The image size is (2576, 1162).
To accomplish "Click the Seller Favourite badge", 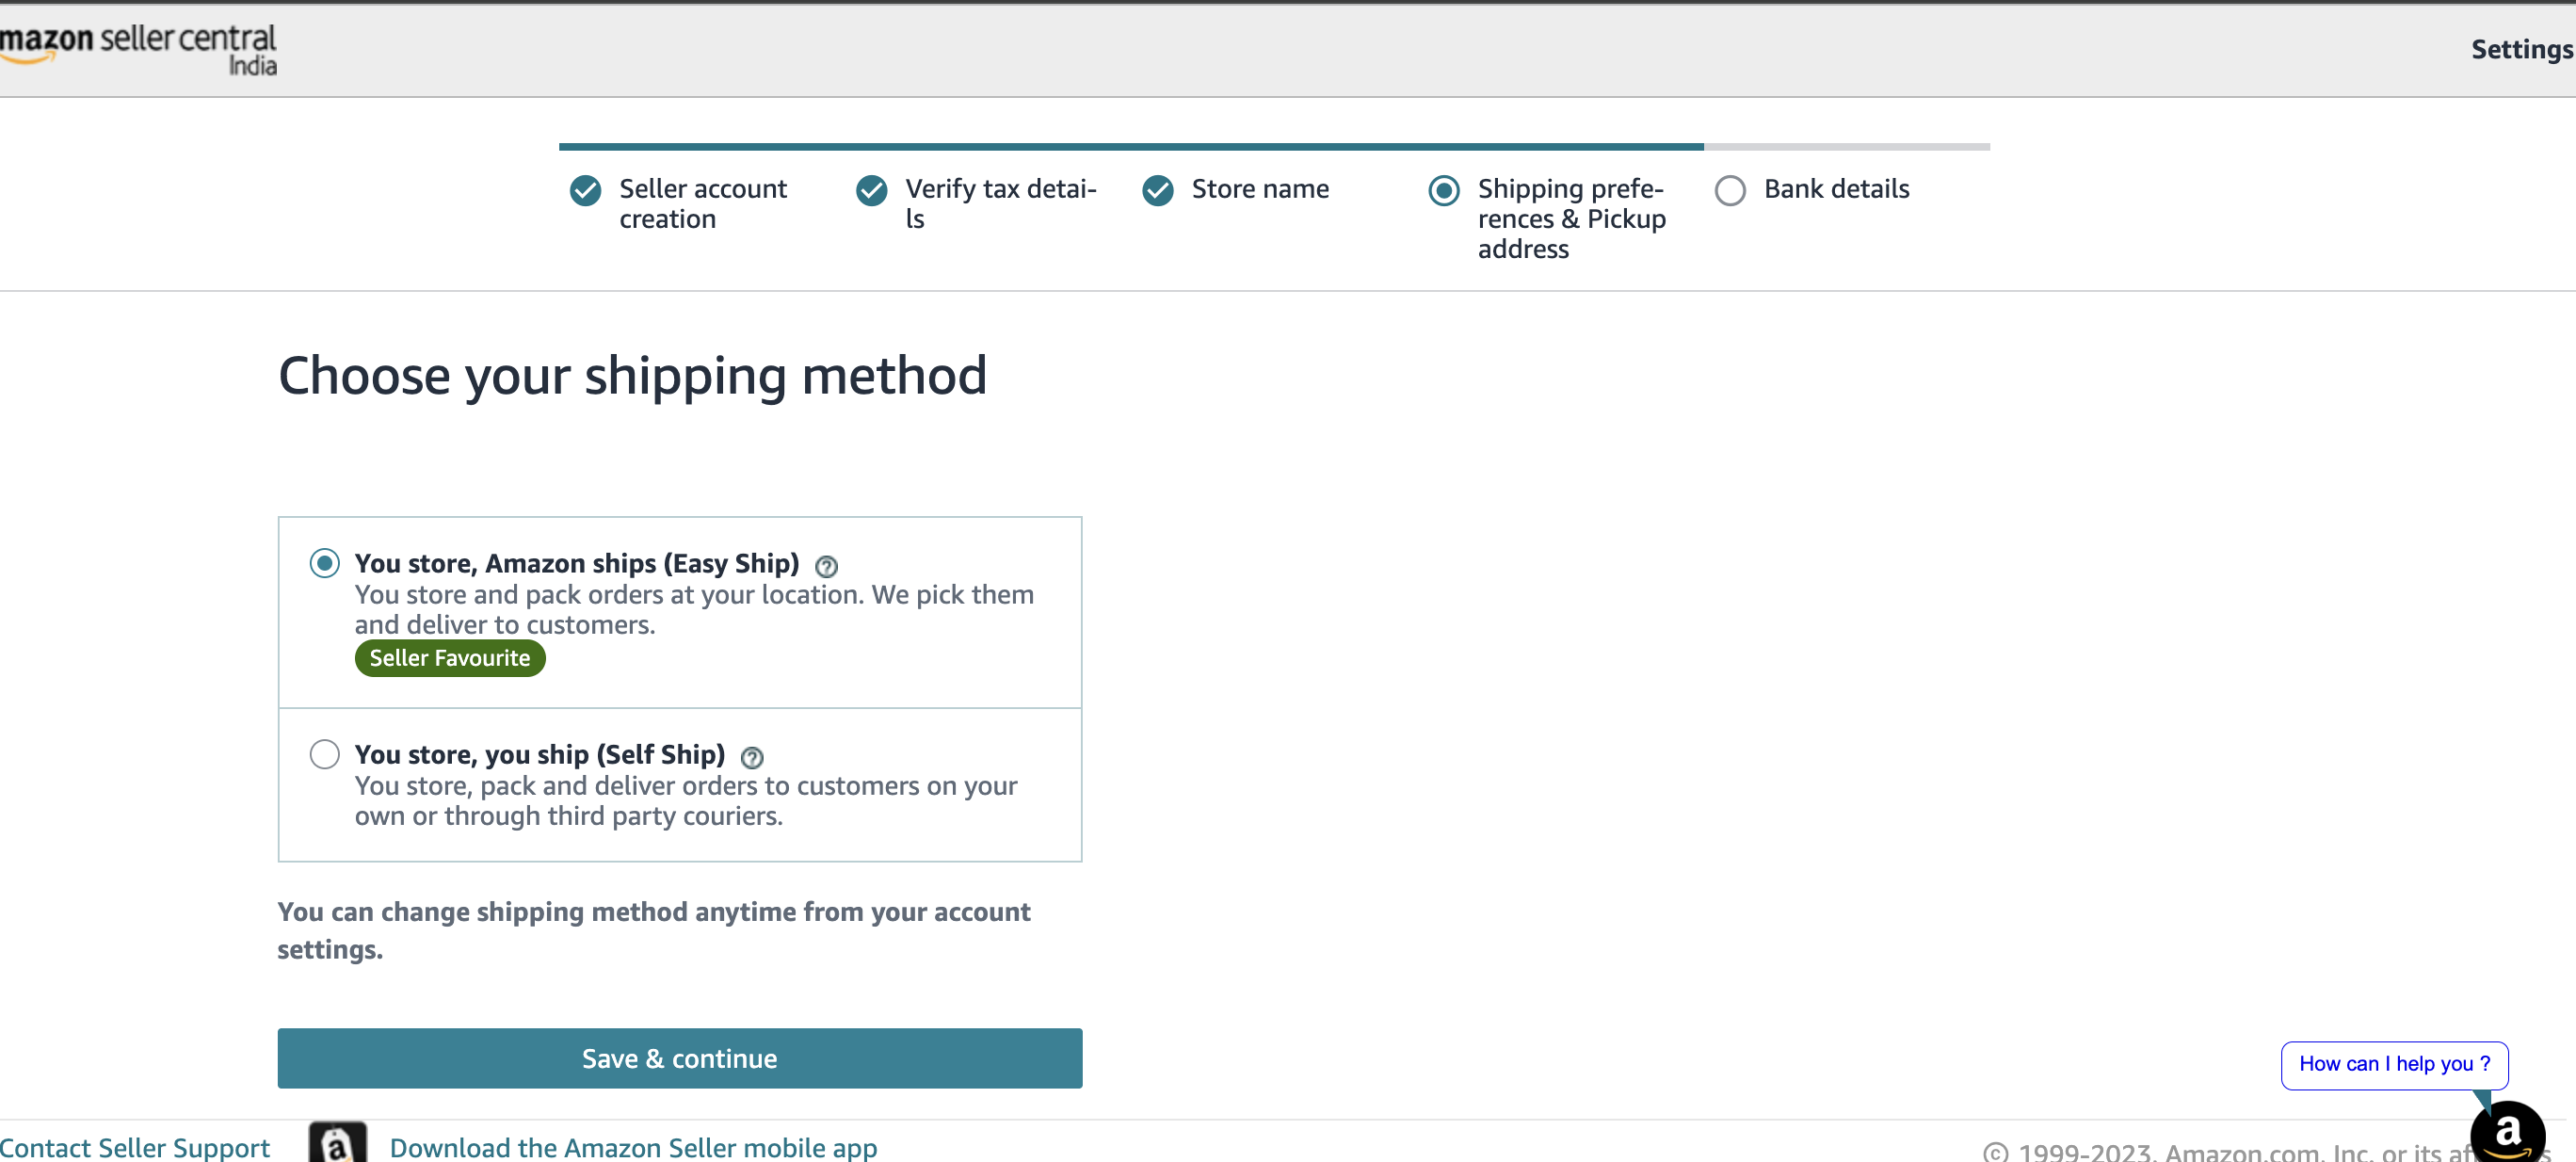I will (x=450, y=658).
